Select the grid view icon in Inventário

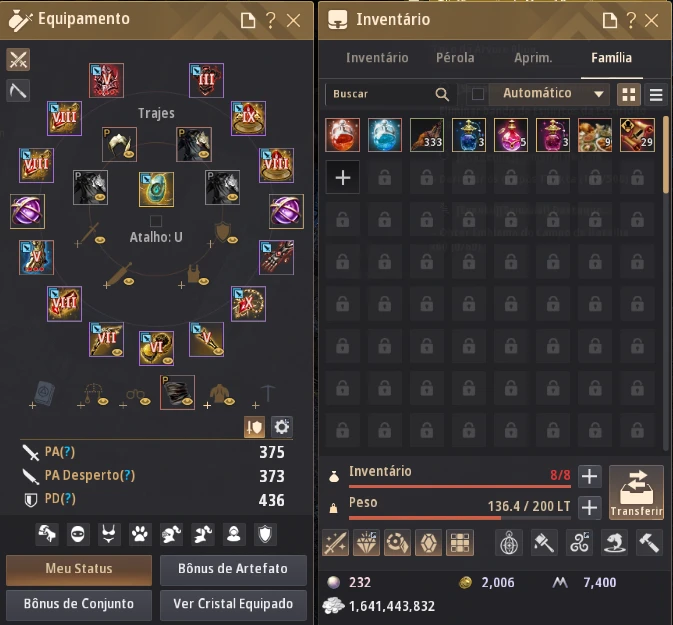[x=629, y=94]
